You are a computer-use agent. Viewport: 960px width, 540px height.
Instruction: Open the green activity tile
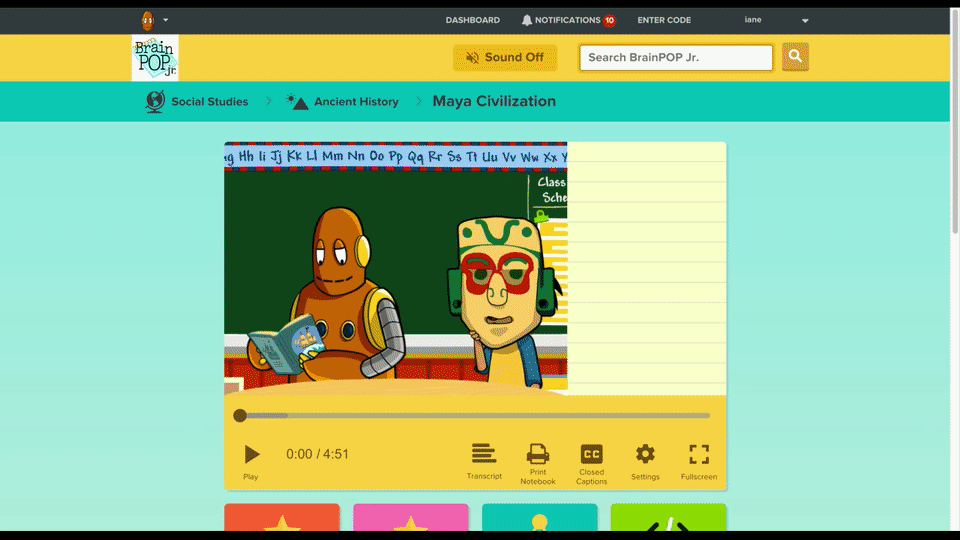[x=669, y=517]
